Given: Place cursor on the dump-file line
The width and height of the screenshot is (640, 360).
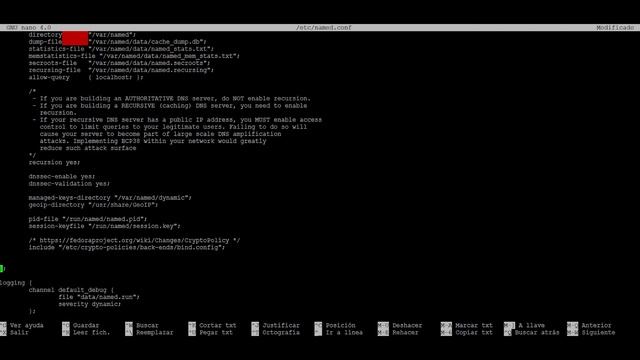Looking at the screenshot, I should point(118,42).
